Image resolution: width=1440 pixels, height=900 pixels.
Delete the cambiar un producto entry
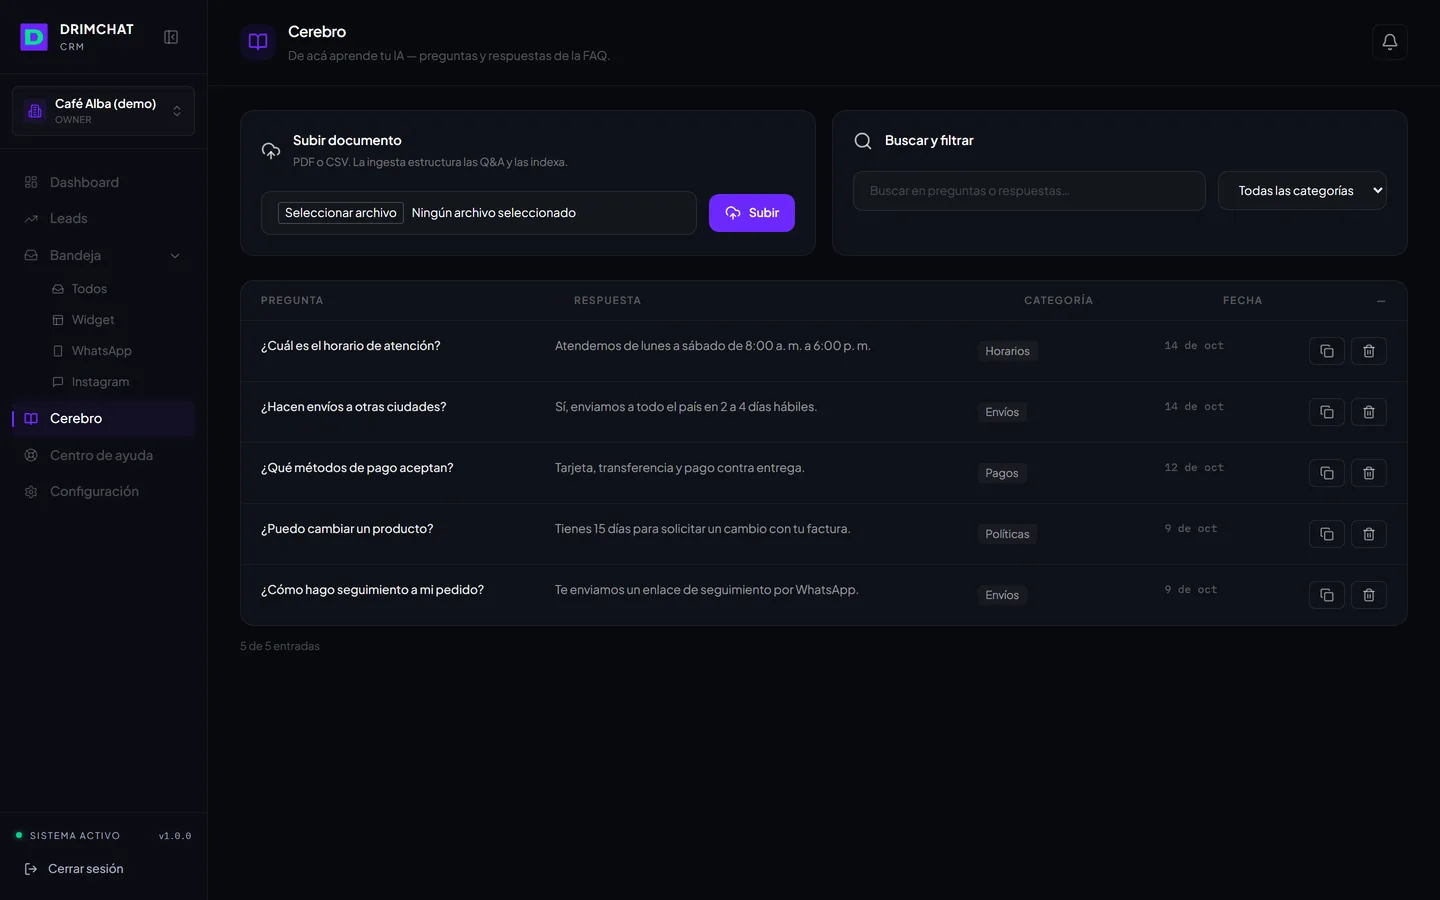(1369, 534)
